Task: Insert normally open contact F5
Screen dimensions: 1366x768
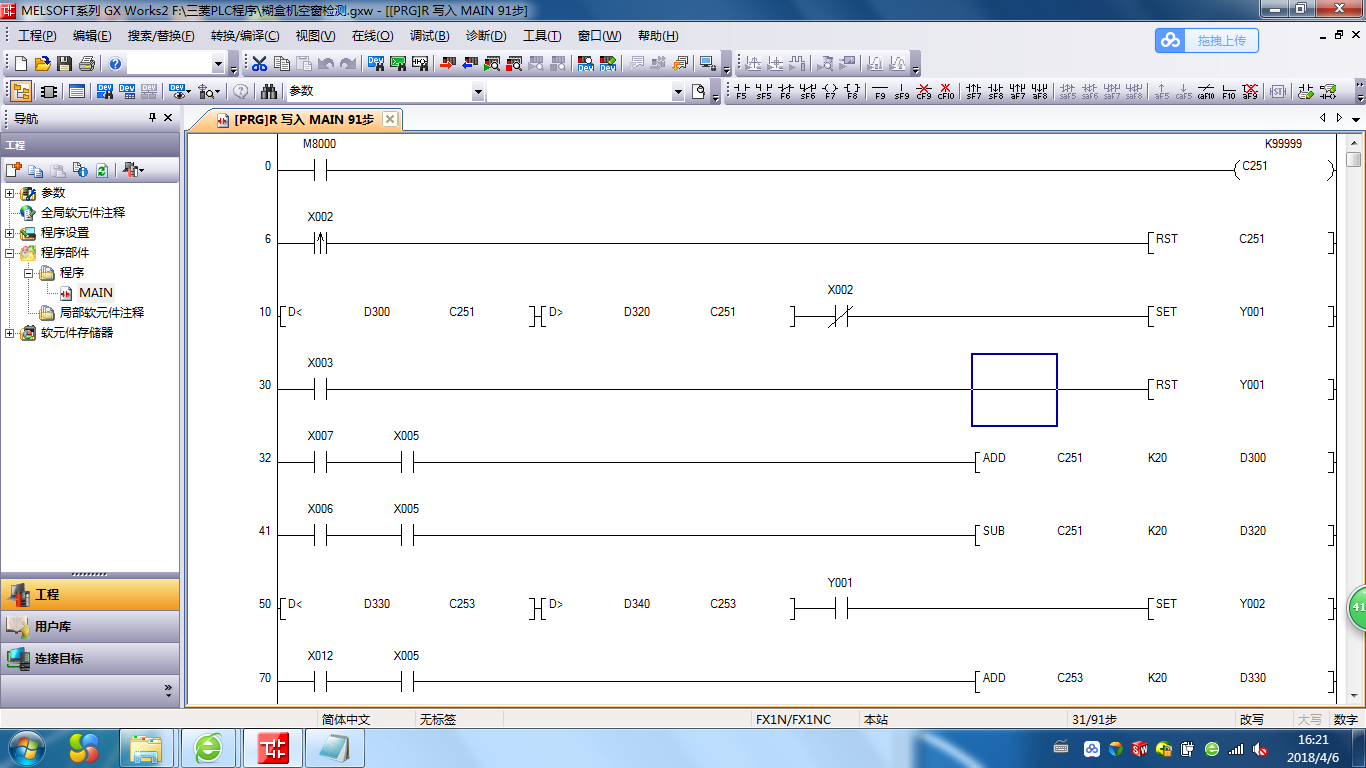Action: coord(741,92)
